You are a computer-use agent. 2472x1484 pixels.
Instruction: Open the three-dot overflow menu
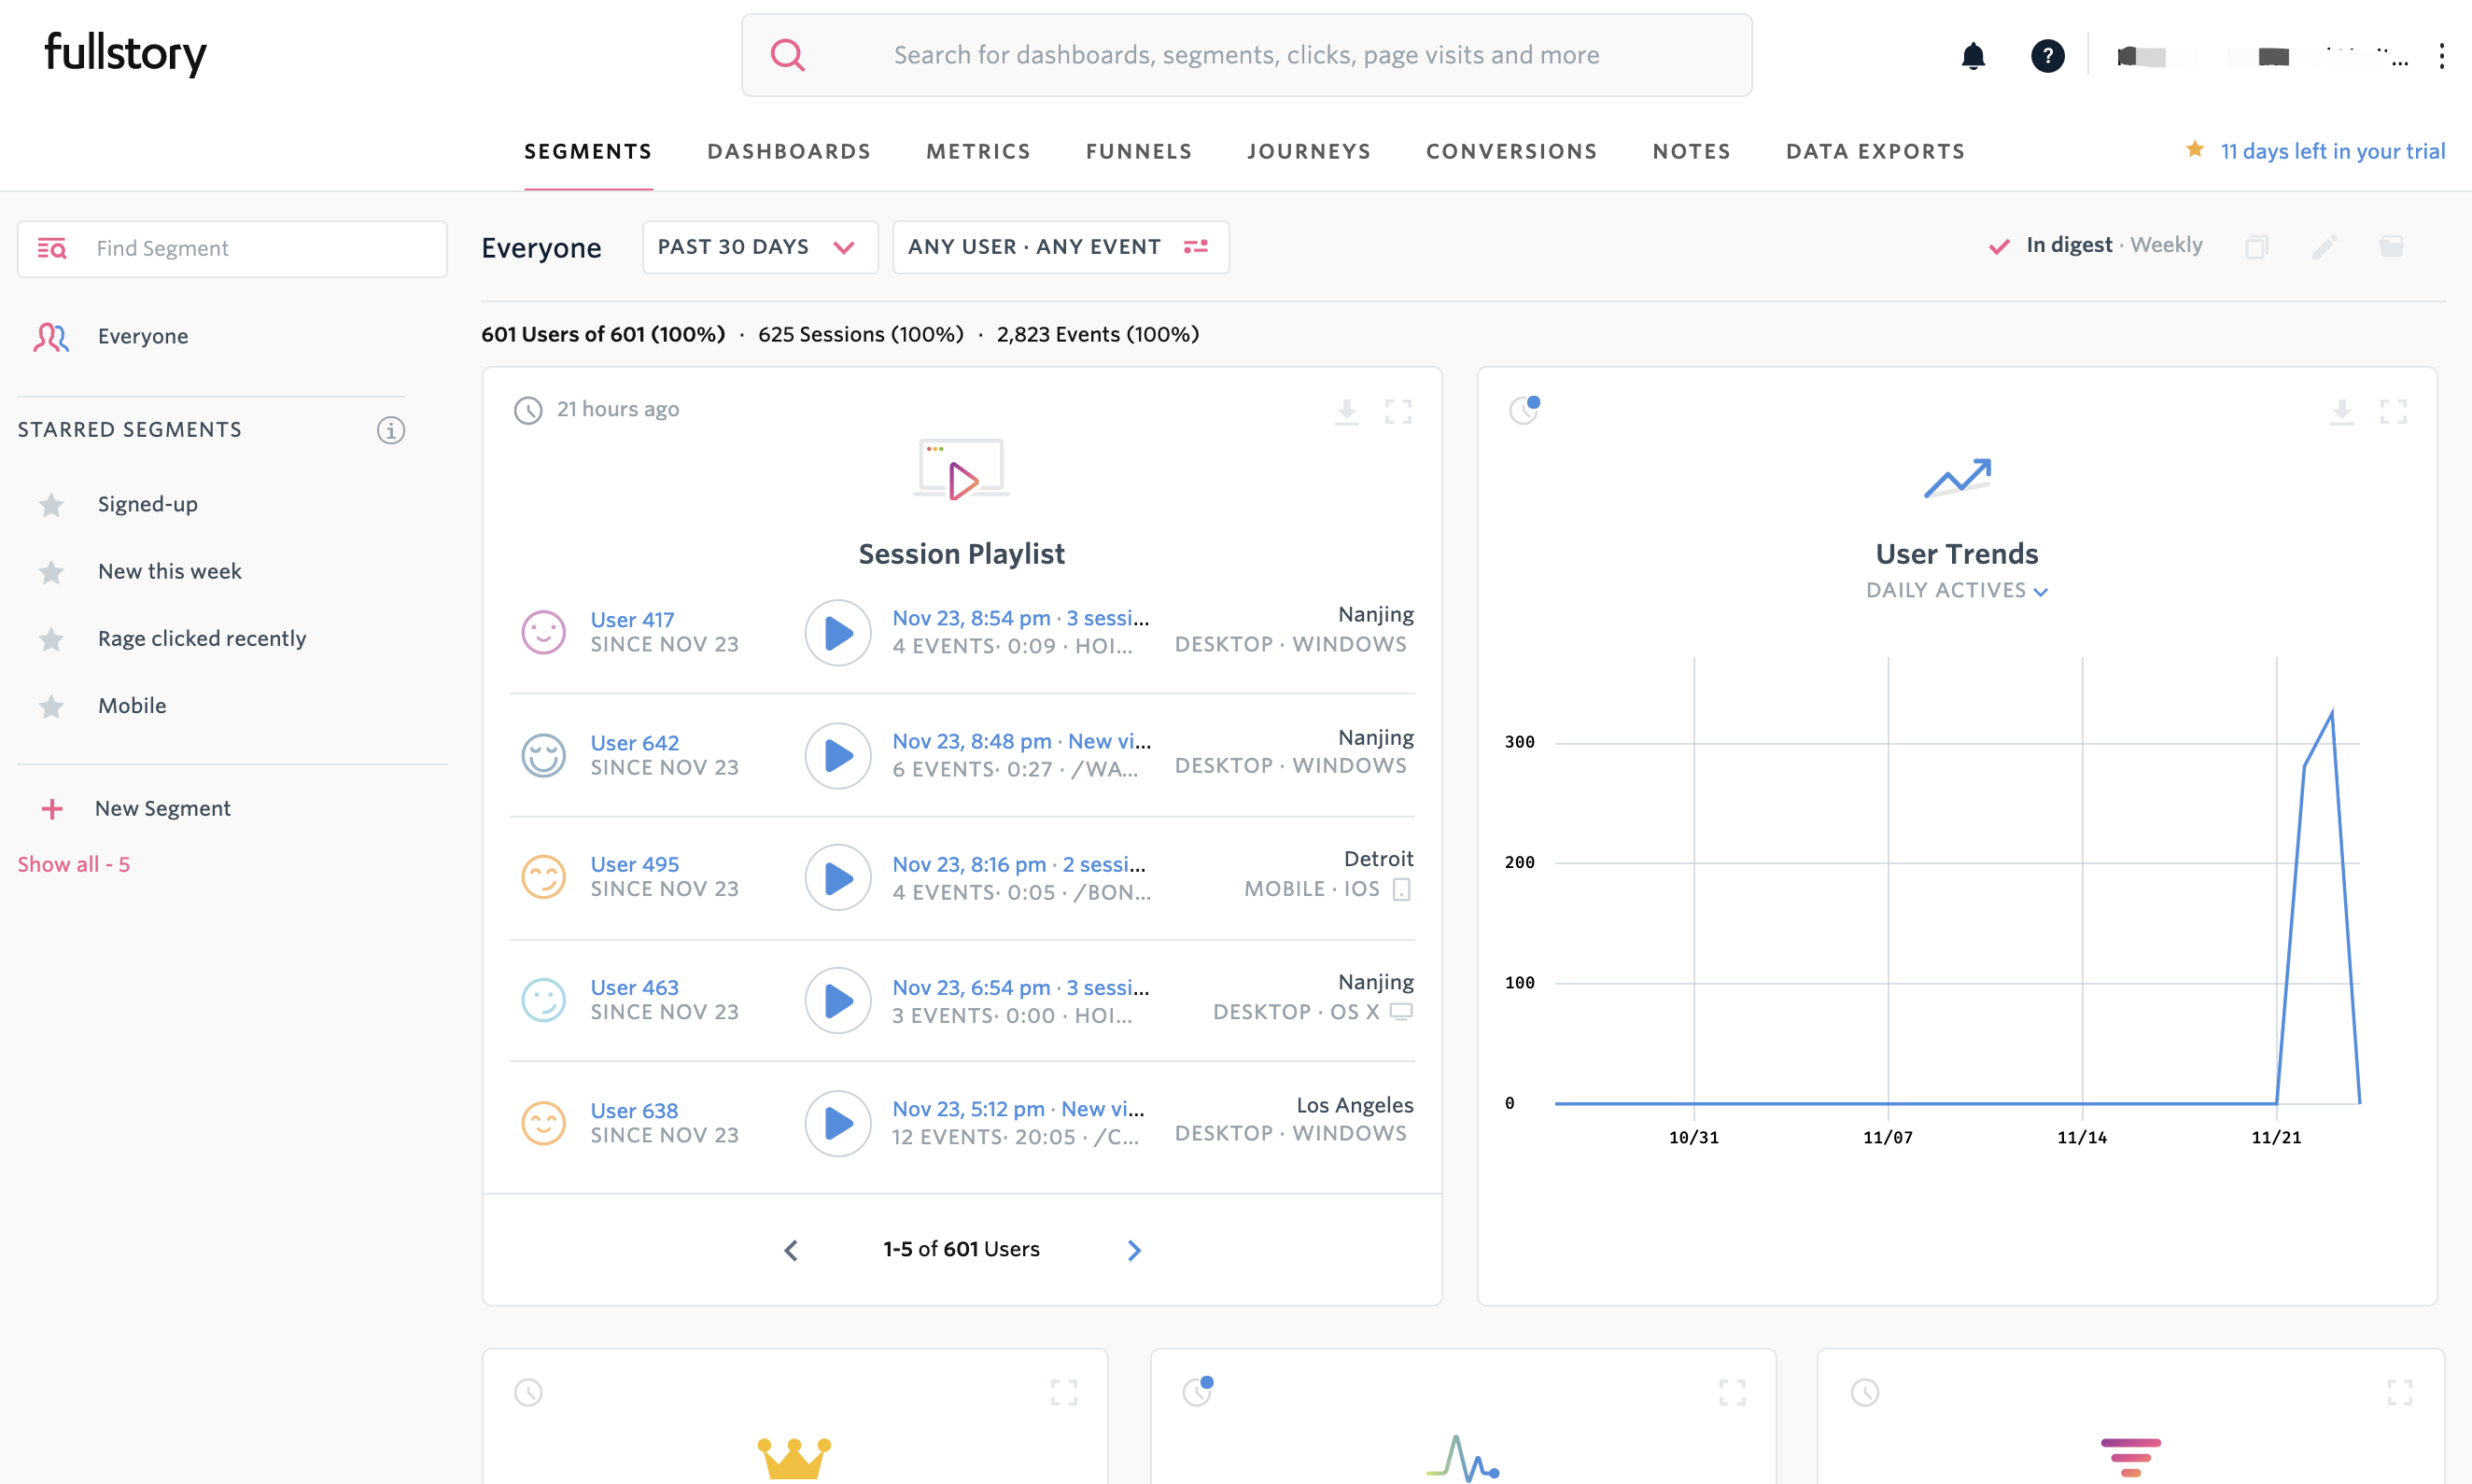tap(2441, 56)
